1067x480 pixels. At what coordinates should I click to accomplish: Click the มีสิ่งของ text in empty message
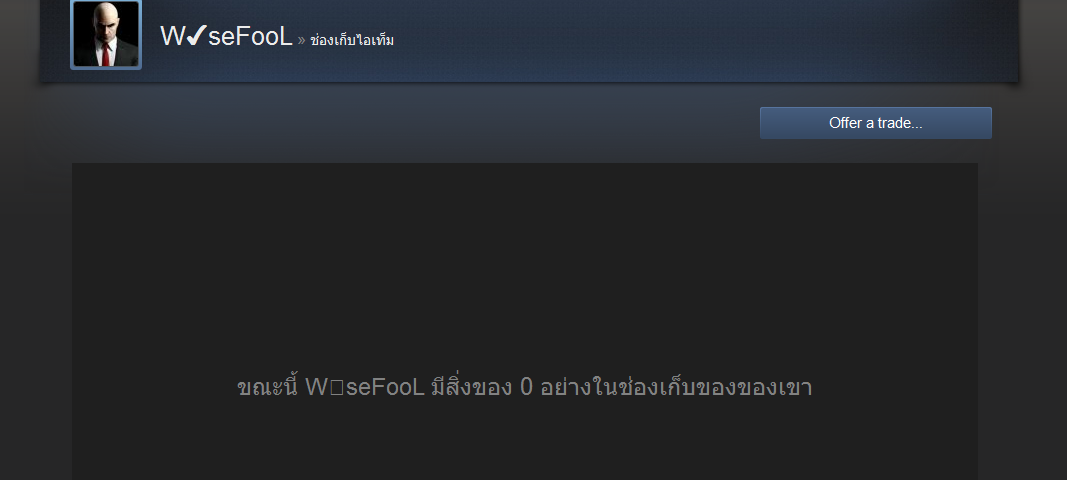click(472, 387)
